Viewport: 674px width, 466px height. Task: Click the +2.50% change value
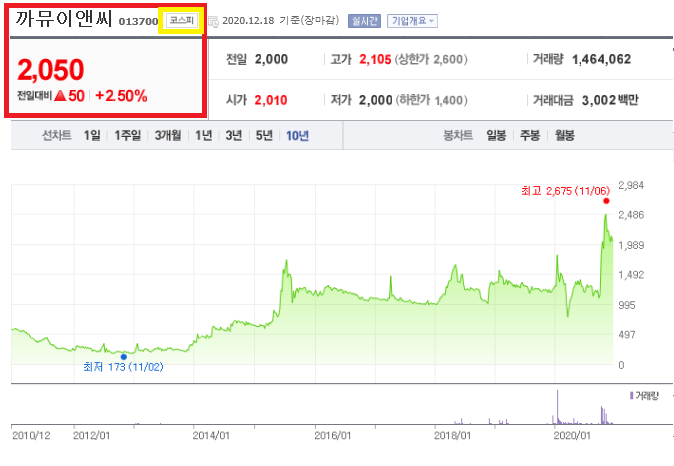click(x=121, y=96)
